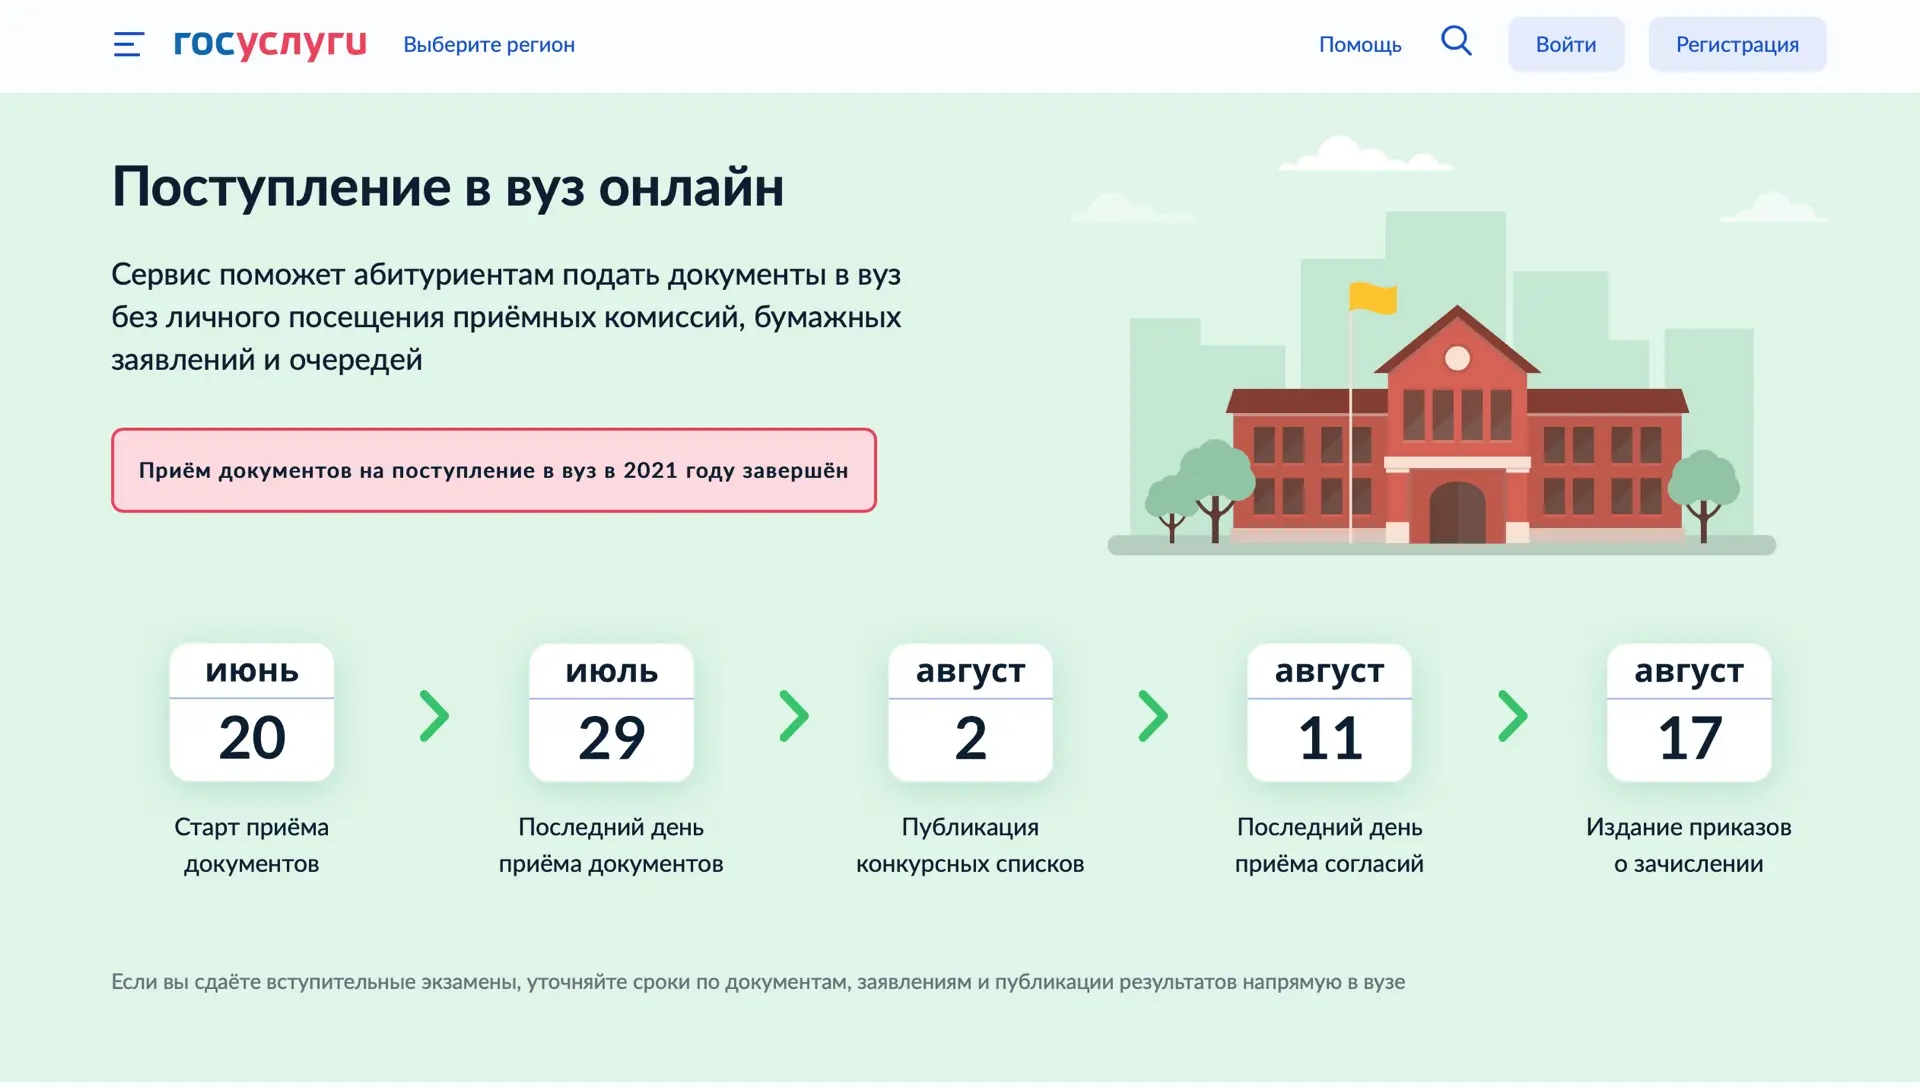
Task: Click the text Последний день приёма документов
Action: pyautogui.click(x=611, y=846)
